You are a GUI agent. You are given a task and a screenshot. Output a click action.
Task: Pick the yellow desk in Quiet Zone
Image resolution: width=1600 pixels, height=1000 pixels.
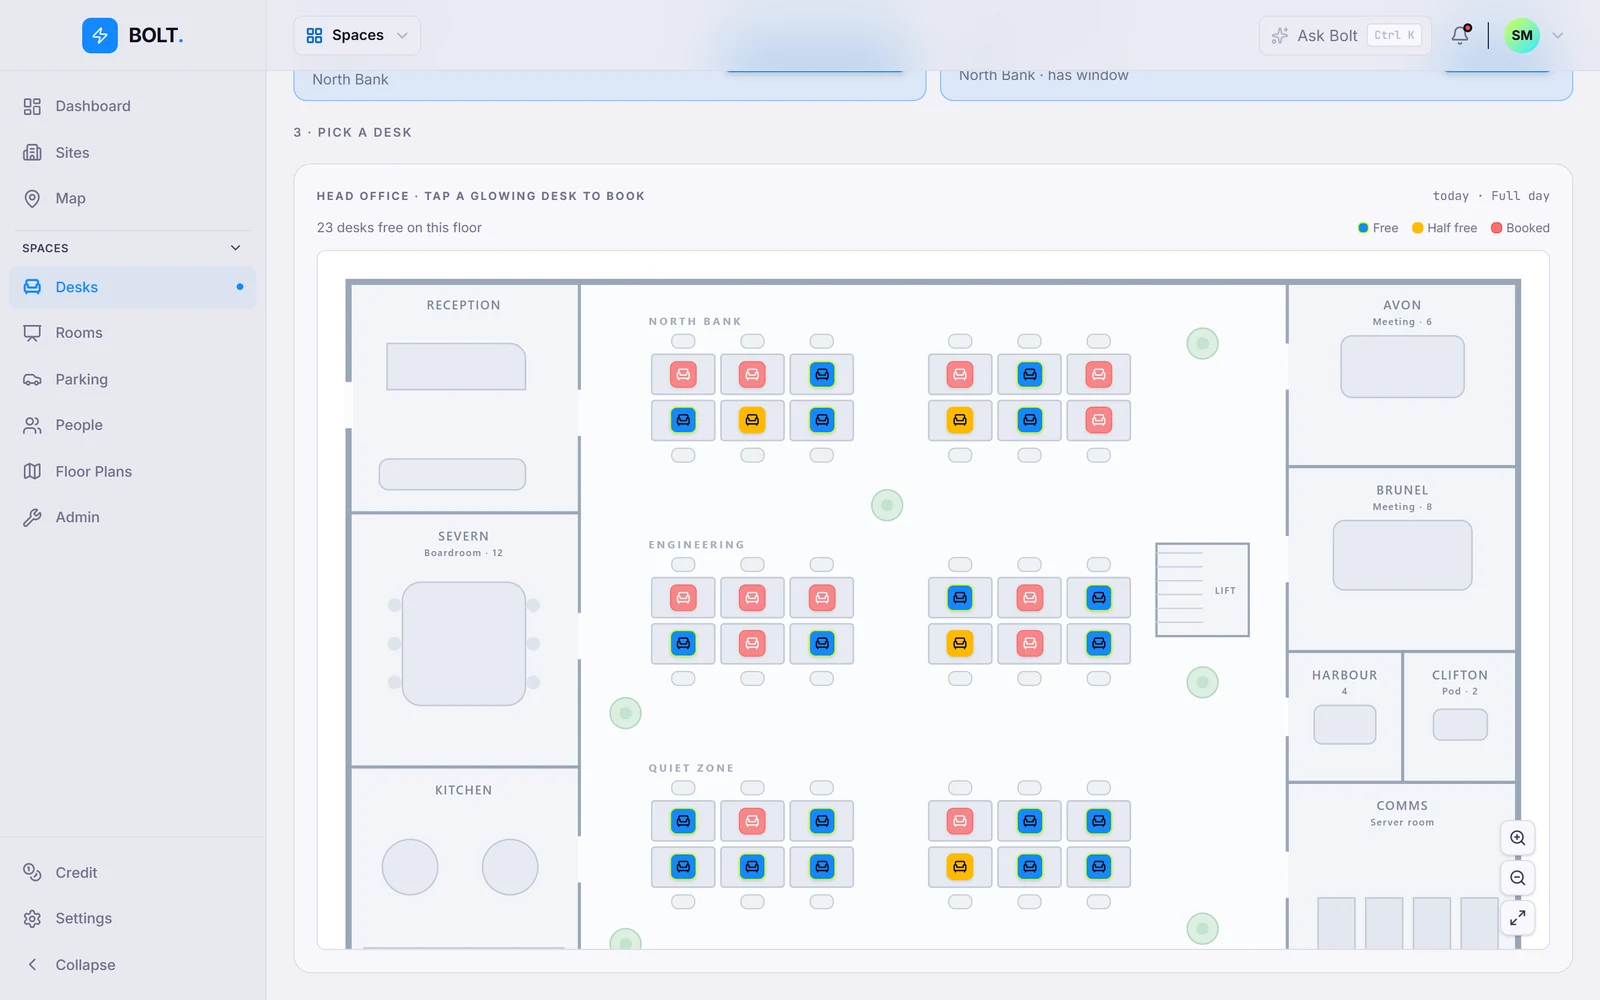pyautogui.click(x=960, y=867)
